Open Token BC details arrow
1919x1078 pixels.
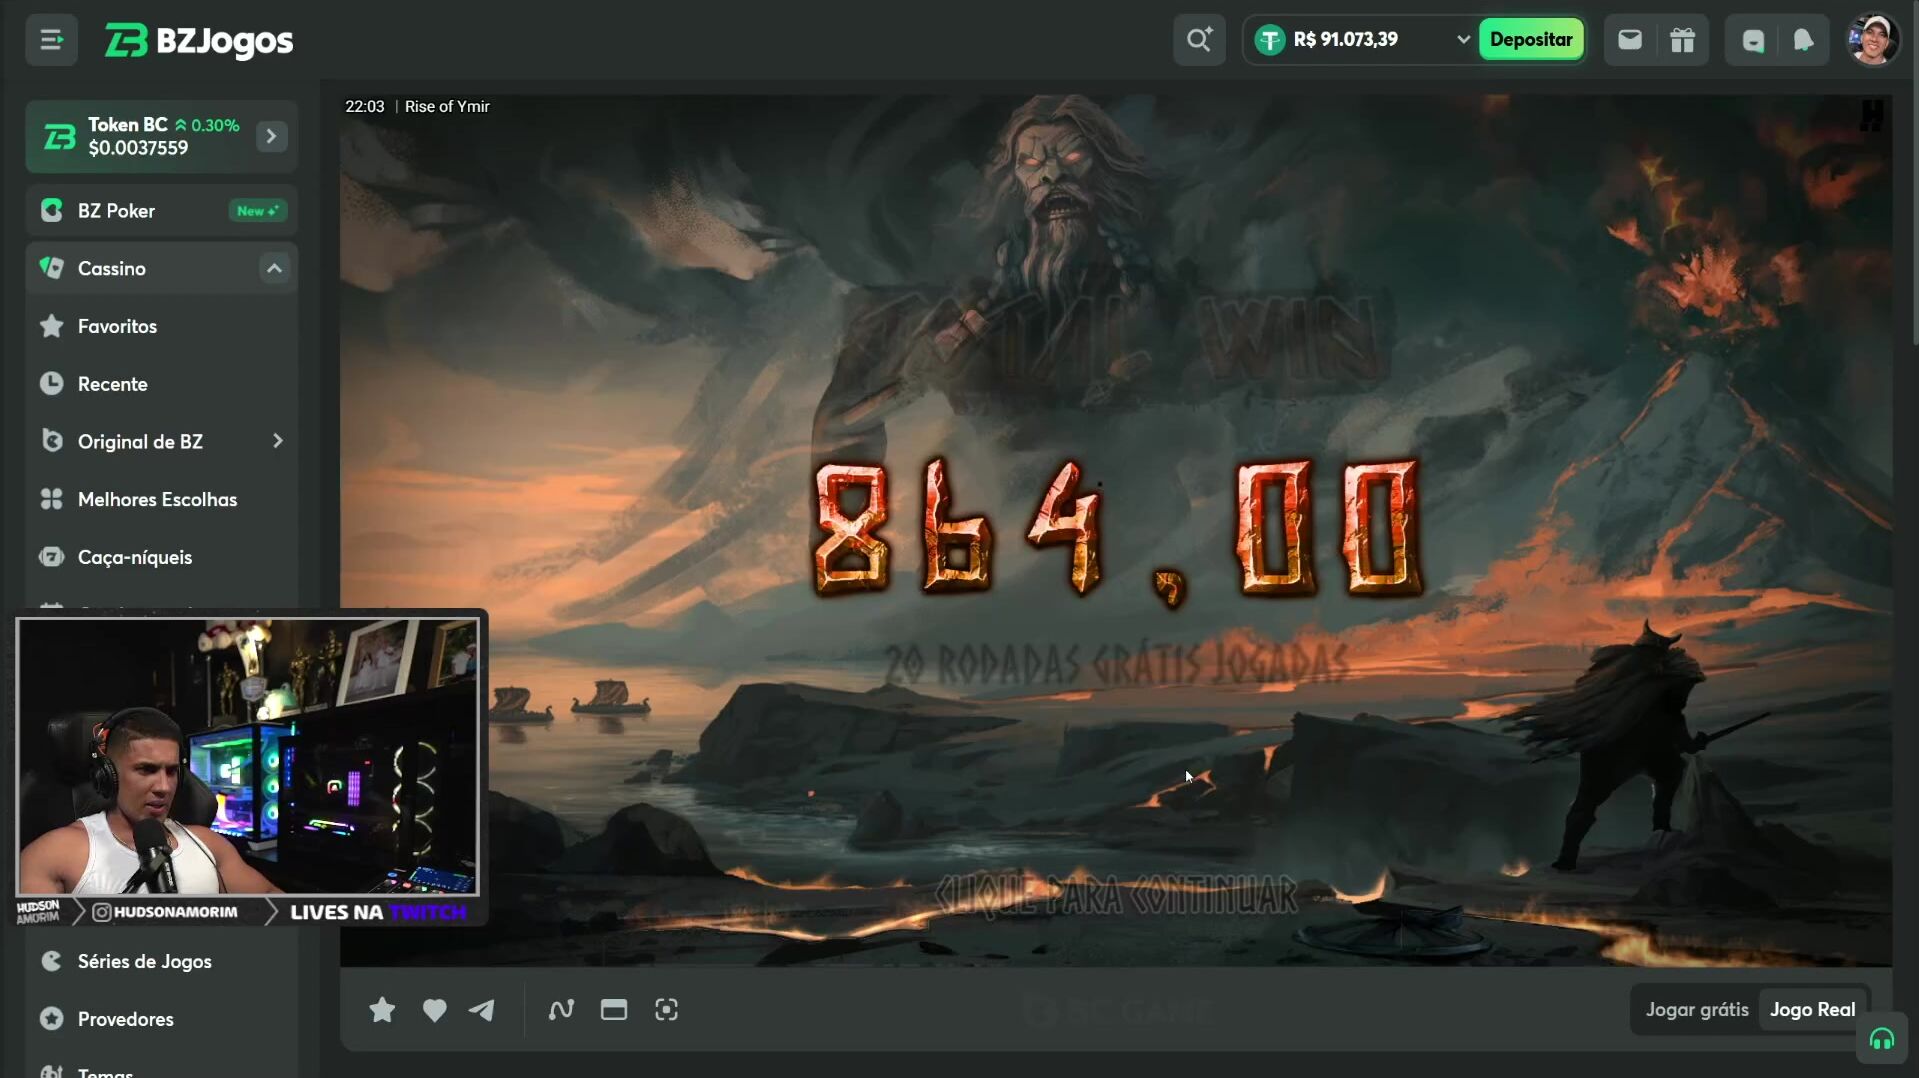[271, 136]
